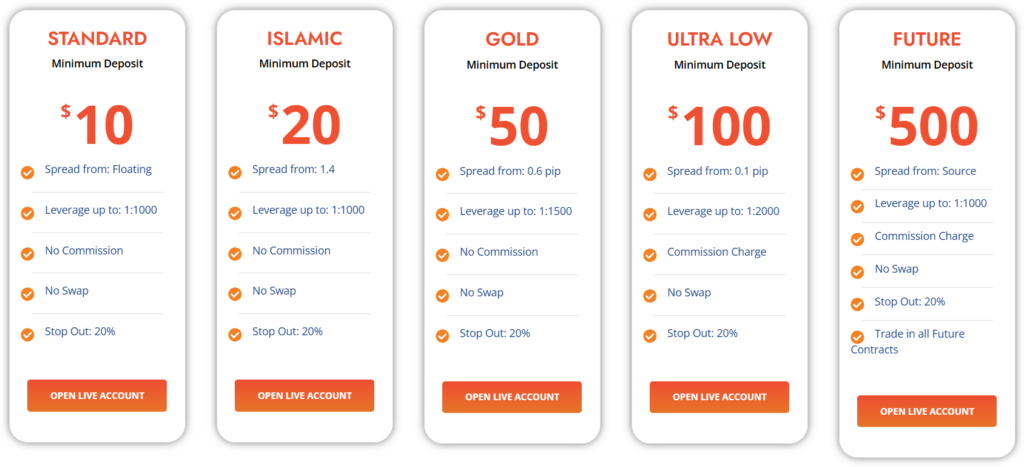
Task: Click the checkmark icon beside Spread from: Floating
Action: coord(28,172)
